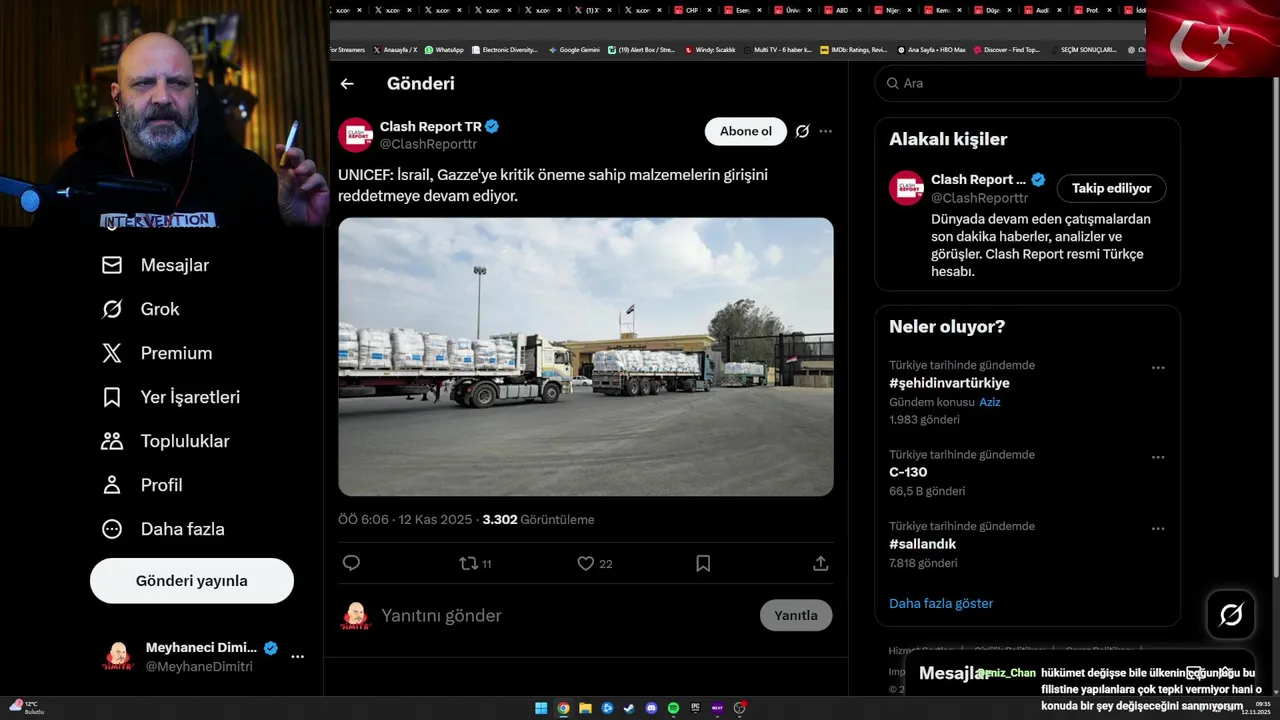Open the Windows Start menu
The width and height of the screenshot is (1280, 720).
[541, 708]
